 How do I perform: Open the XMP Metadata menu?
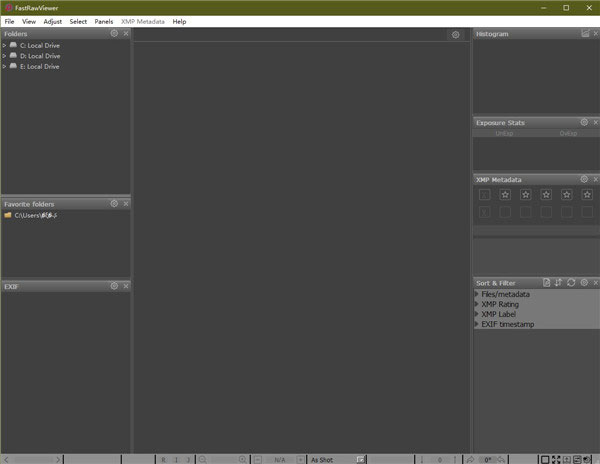pos(143,21)
